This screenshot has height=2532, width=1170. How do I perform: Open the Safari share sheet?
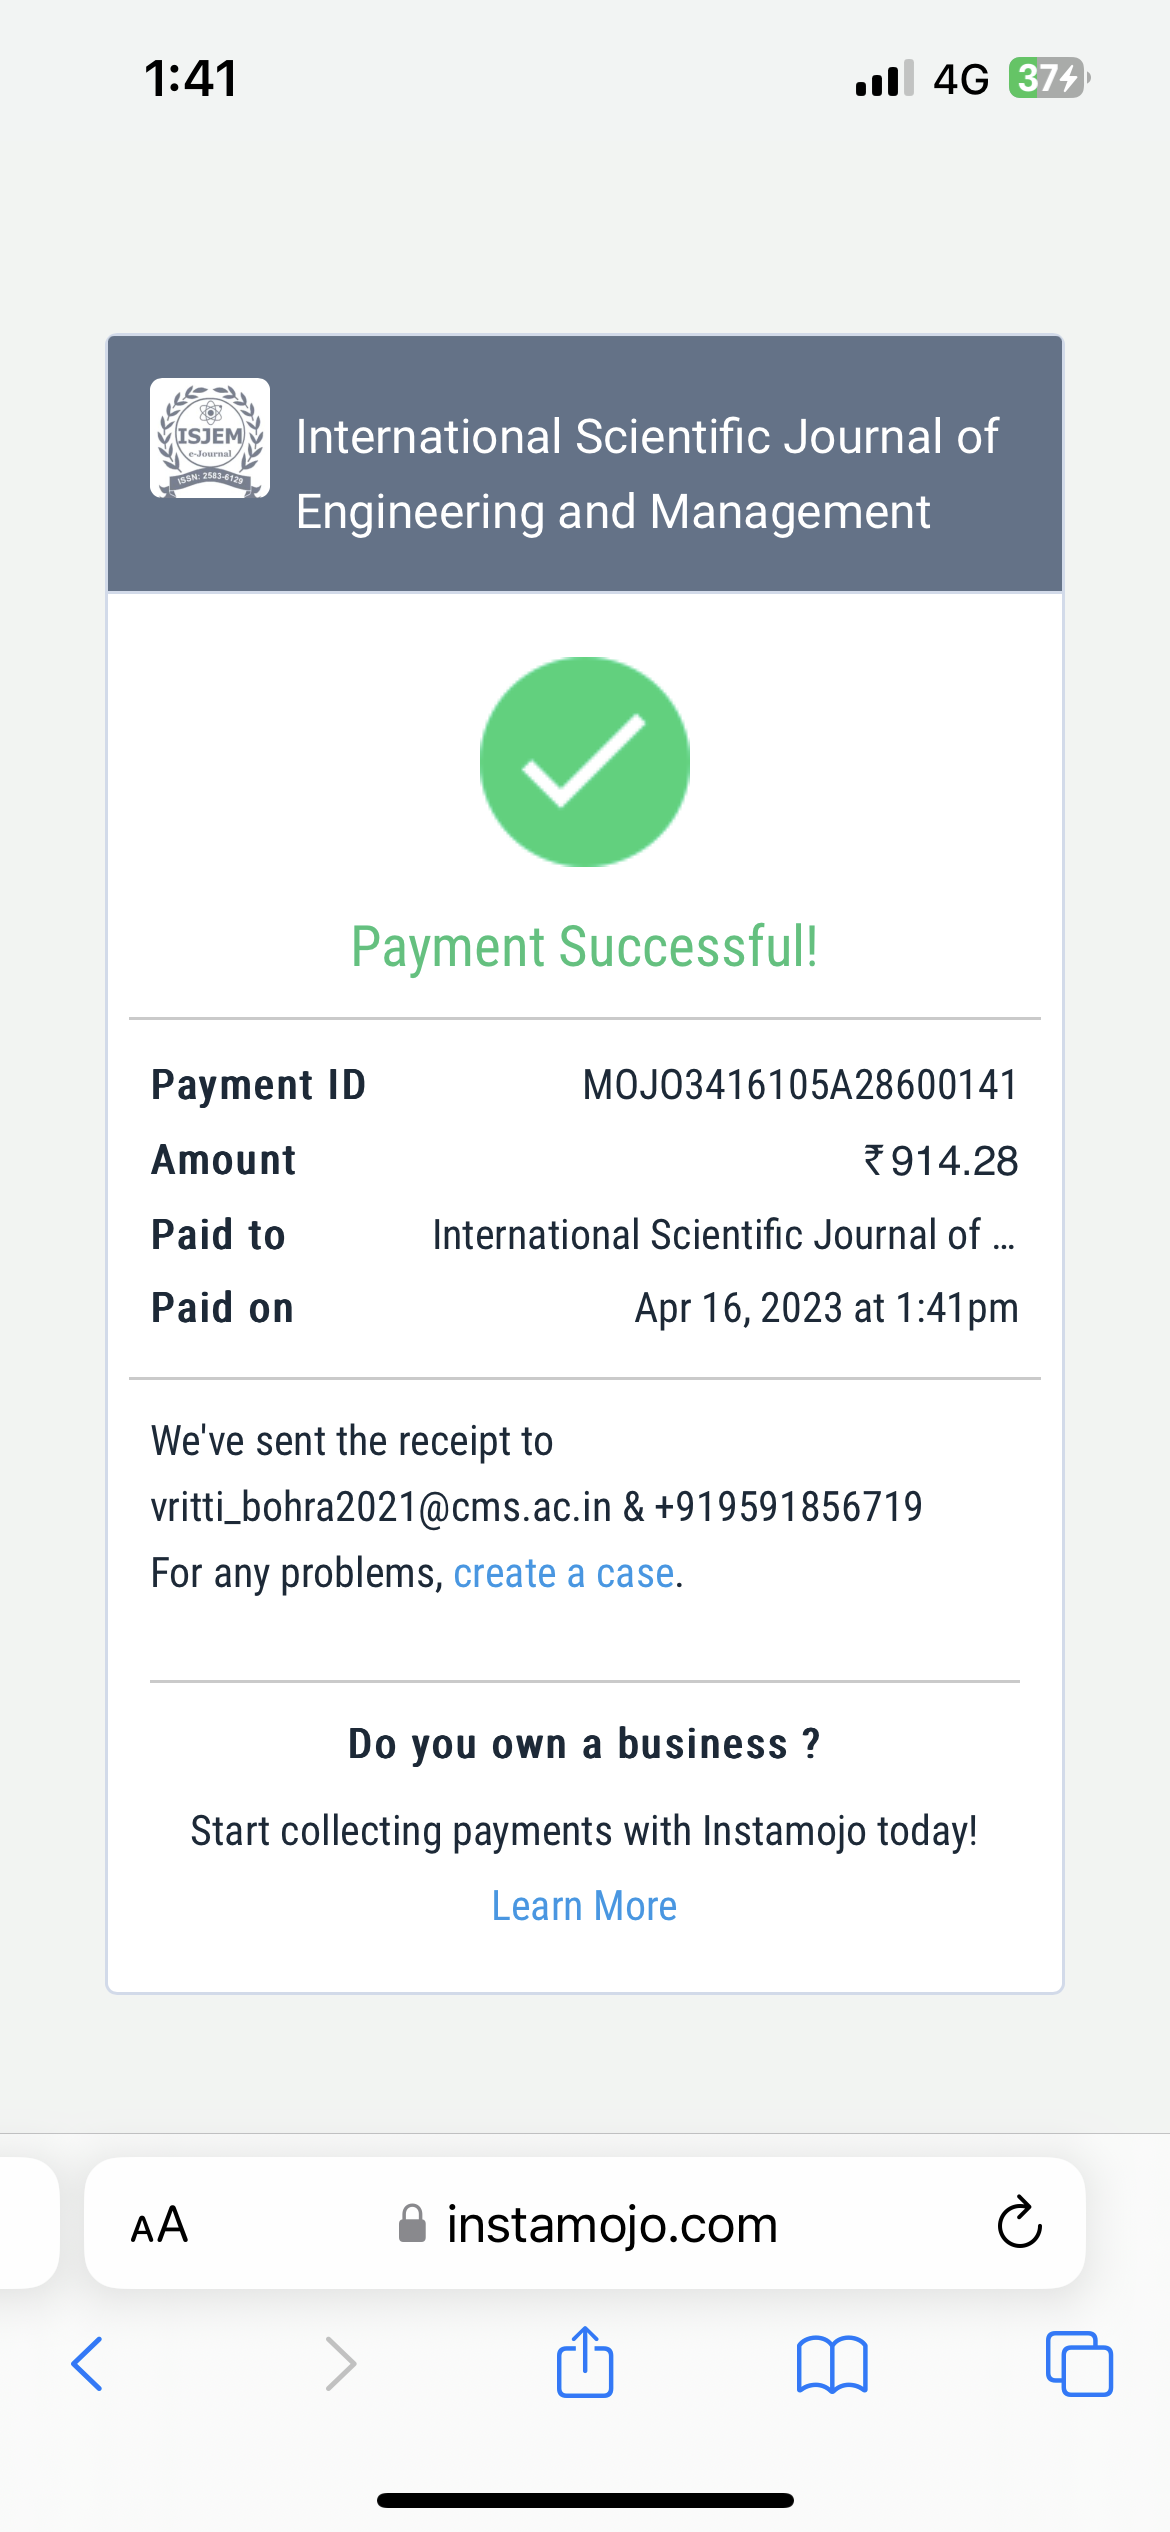[585, 2363]
